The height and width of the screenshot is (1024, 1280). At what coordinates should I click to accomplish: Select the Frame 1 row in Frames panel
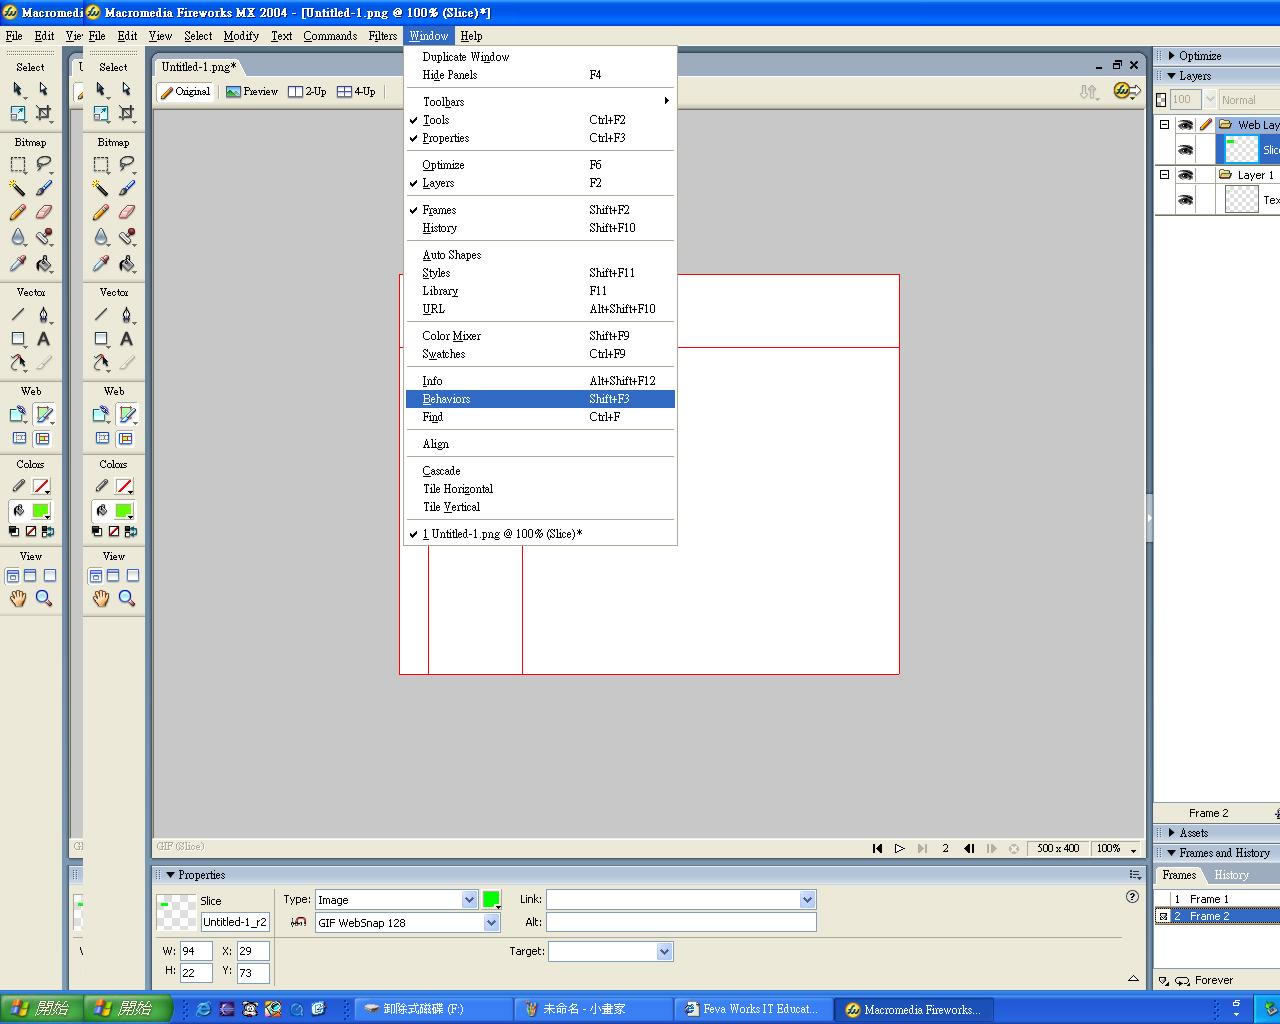click(x=1218, y=899)
